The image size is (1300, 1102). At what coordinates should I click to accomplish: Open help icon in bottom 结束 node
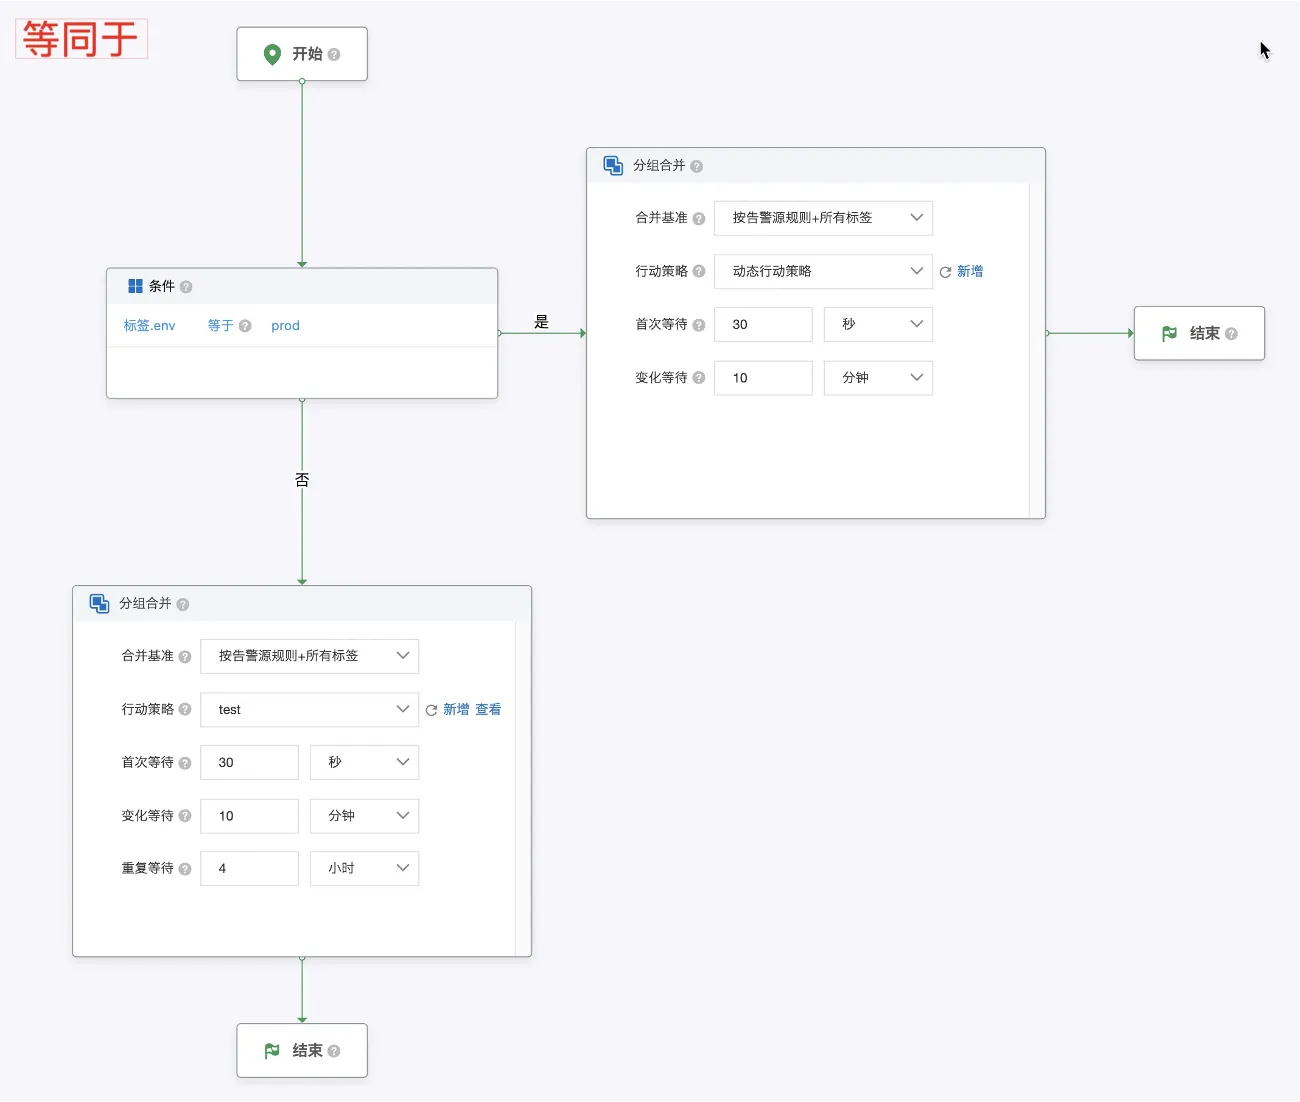click(x=334, y=1051)
